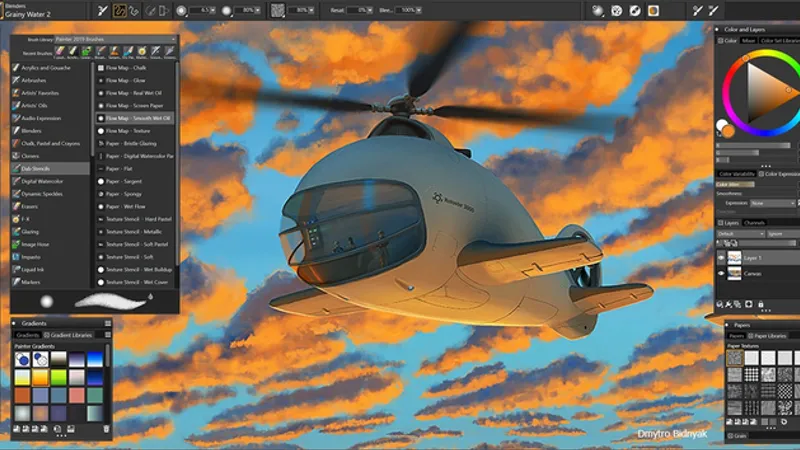The height and width of the screenshot is (450, 800).
Task: Pick the orange main color swatch
Action: 728,131
